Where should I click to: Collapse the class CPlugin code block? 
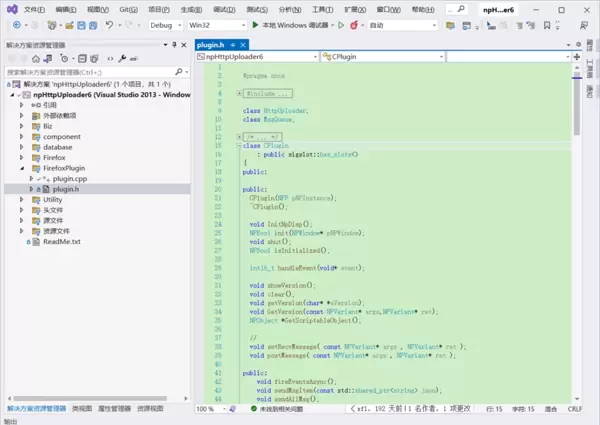point(237,145)
